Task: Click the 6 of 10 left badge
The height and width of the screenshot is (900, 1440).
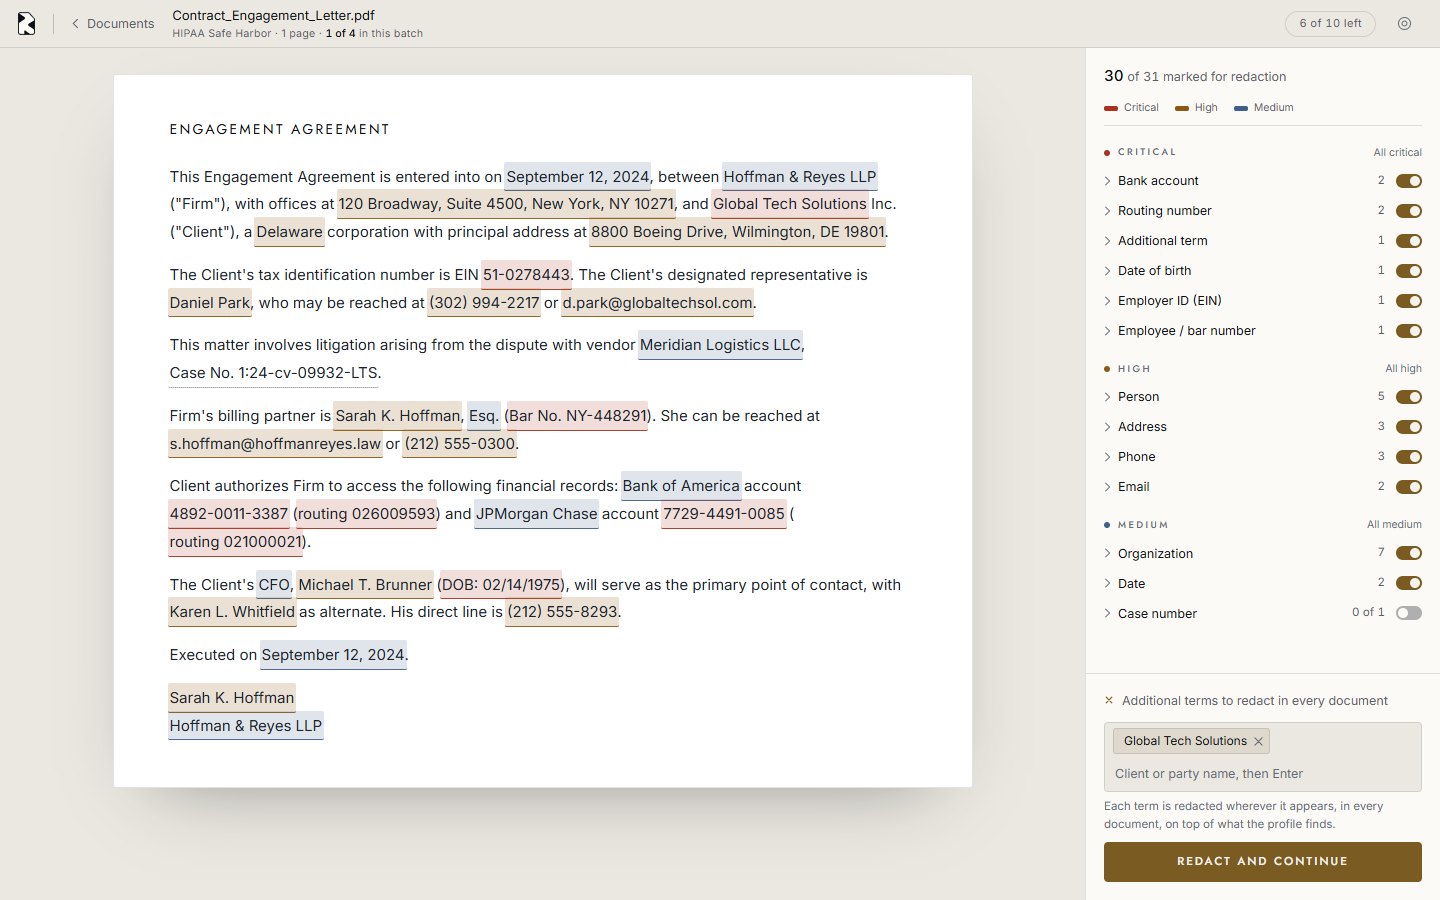Action: tap(1330, 24)
